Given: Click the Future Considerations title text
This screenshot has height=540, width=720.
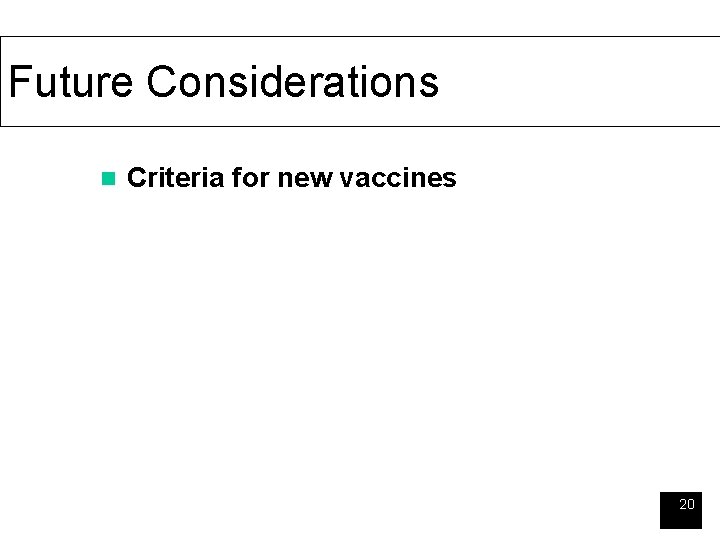Looking at the screenshot, I should pos(224,81).
